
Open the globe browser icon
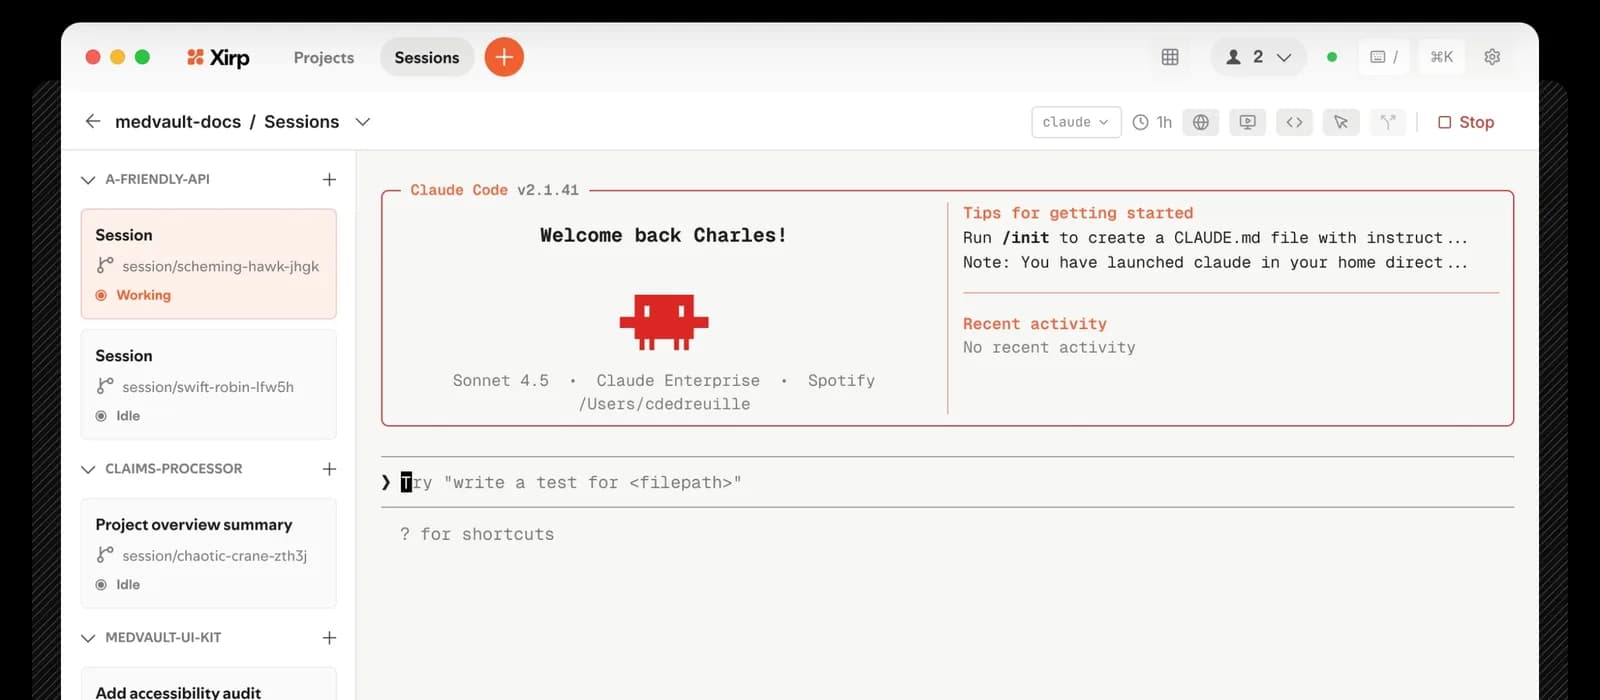pyautogui.click(x=1201, y=122)
